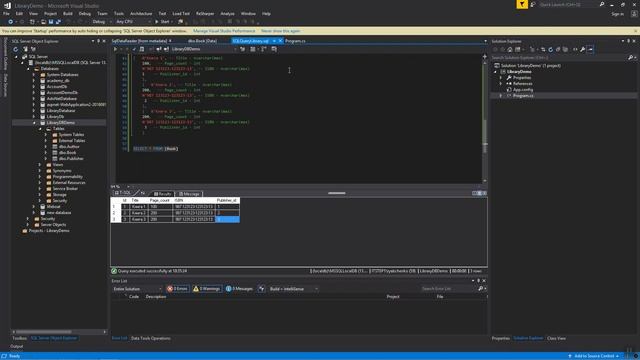Switch to the T-SQL pane tab

[x=123, y=193]
